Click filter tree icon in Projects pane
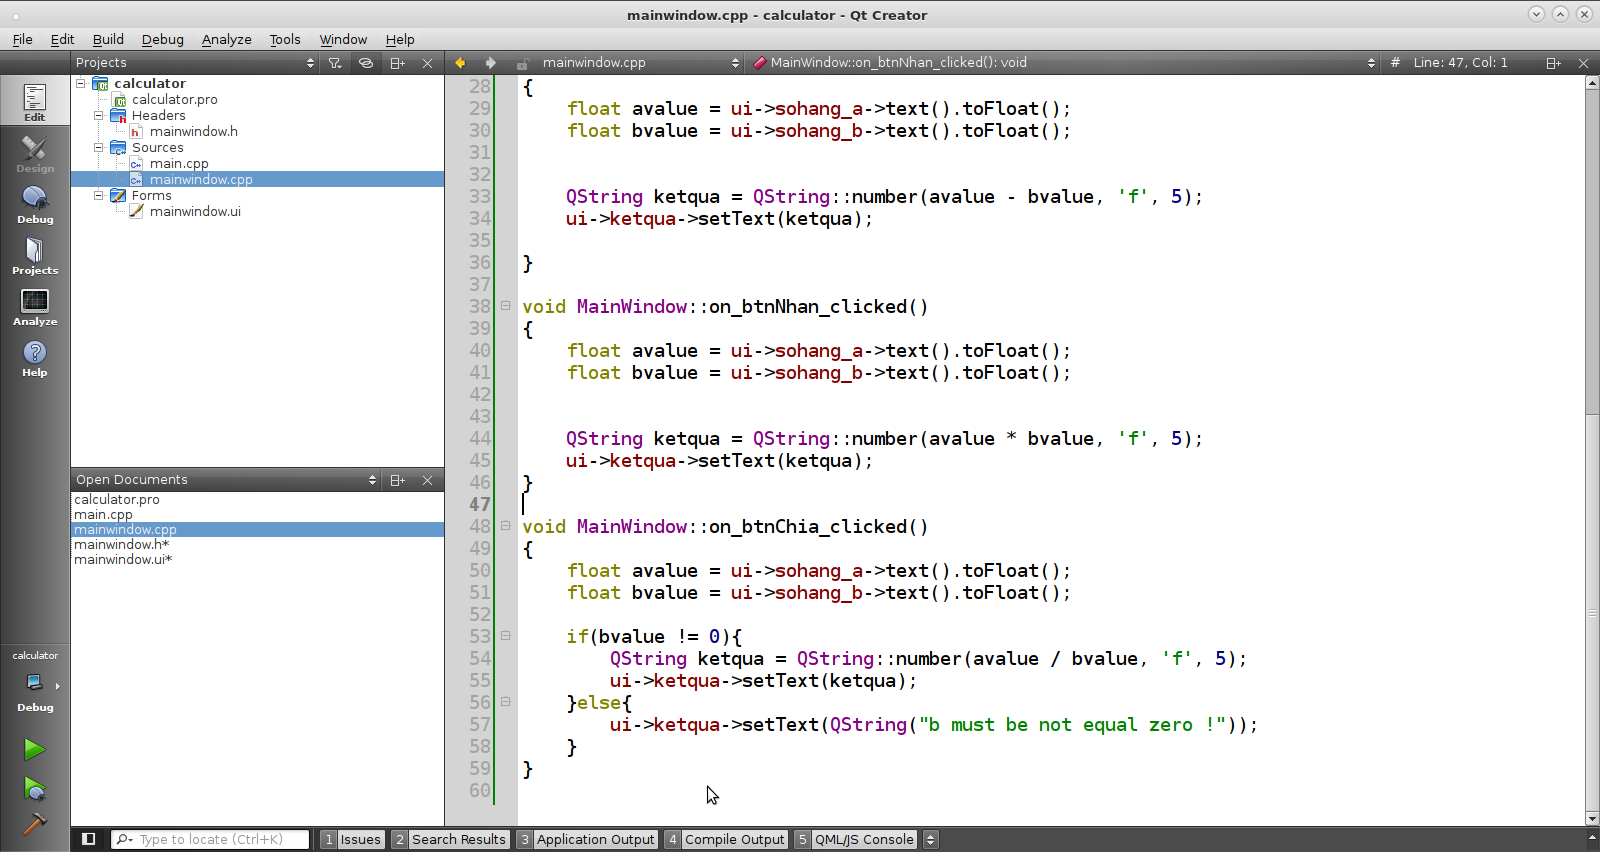 pyautogui.click(x=335, y=62)
